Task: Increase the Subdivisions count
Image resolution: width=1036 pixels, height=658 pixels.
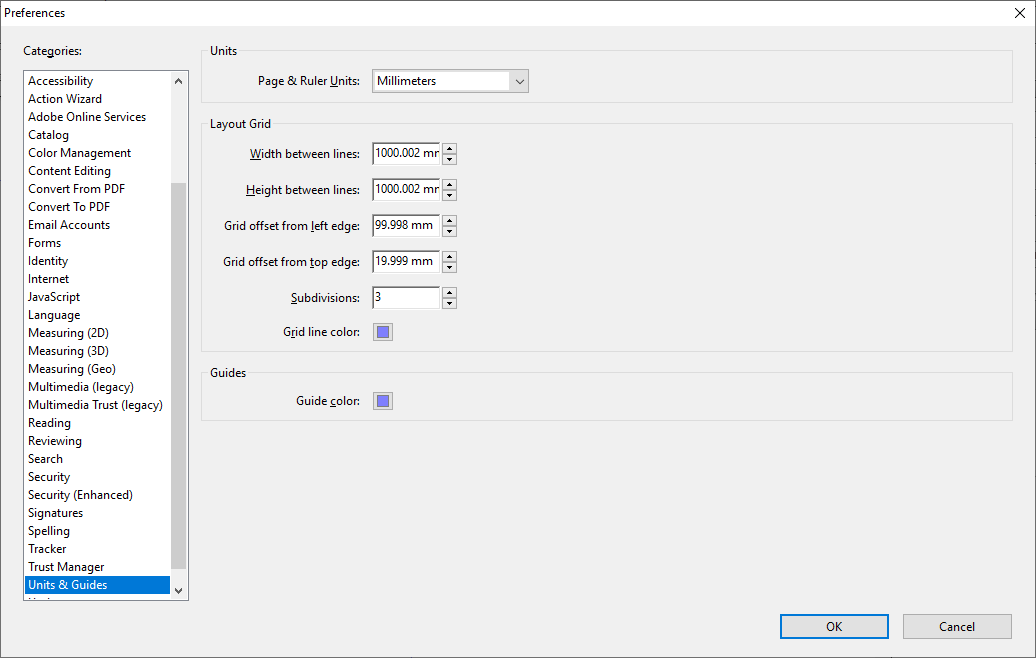Action: coord(450,293)
